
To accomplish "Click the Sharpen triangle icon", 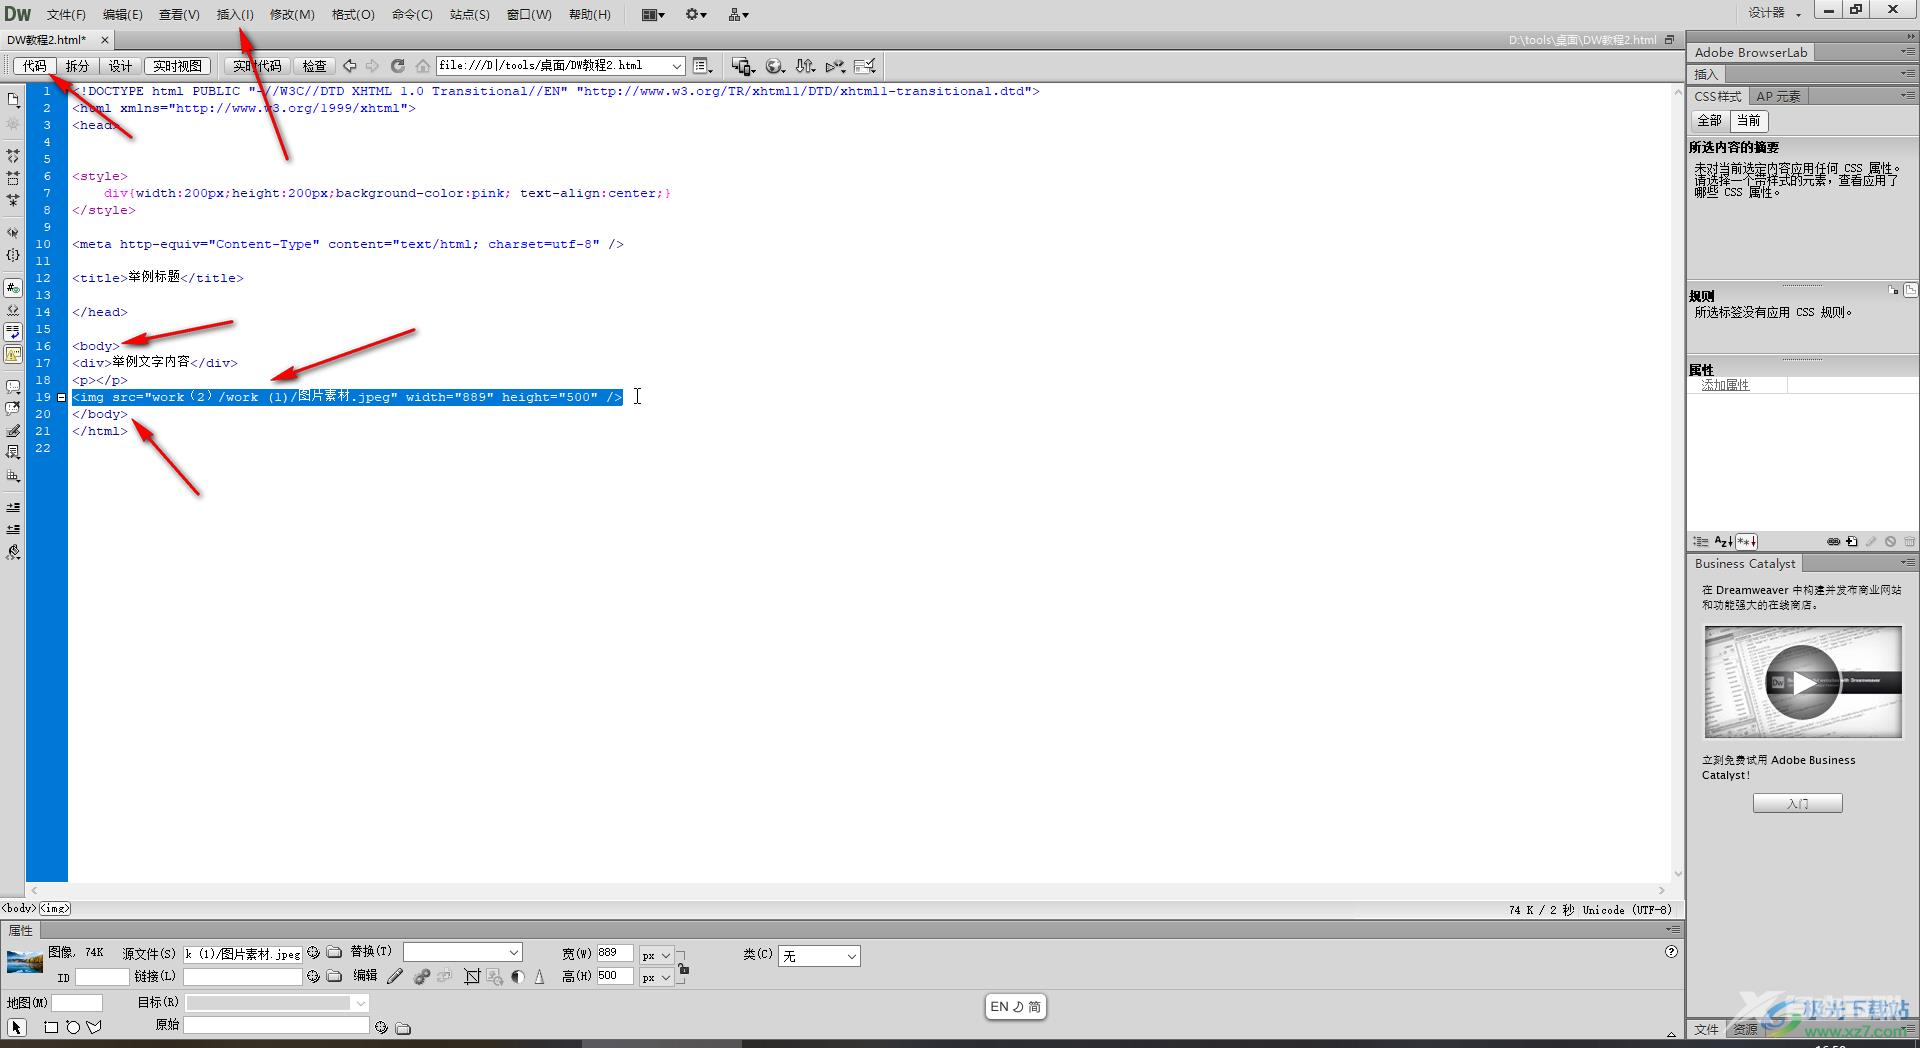I will 539,976.
